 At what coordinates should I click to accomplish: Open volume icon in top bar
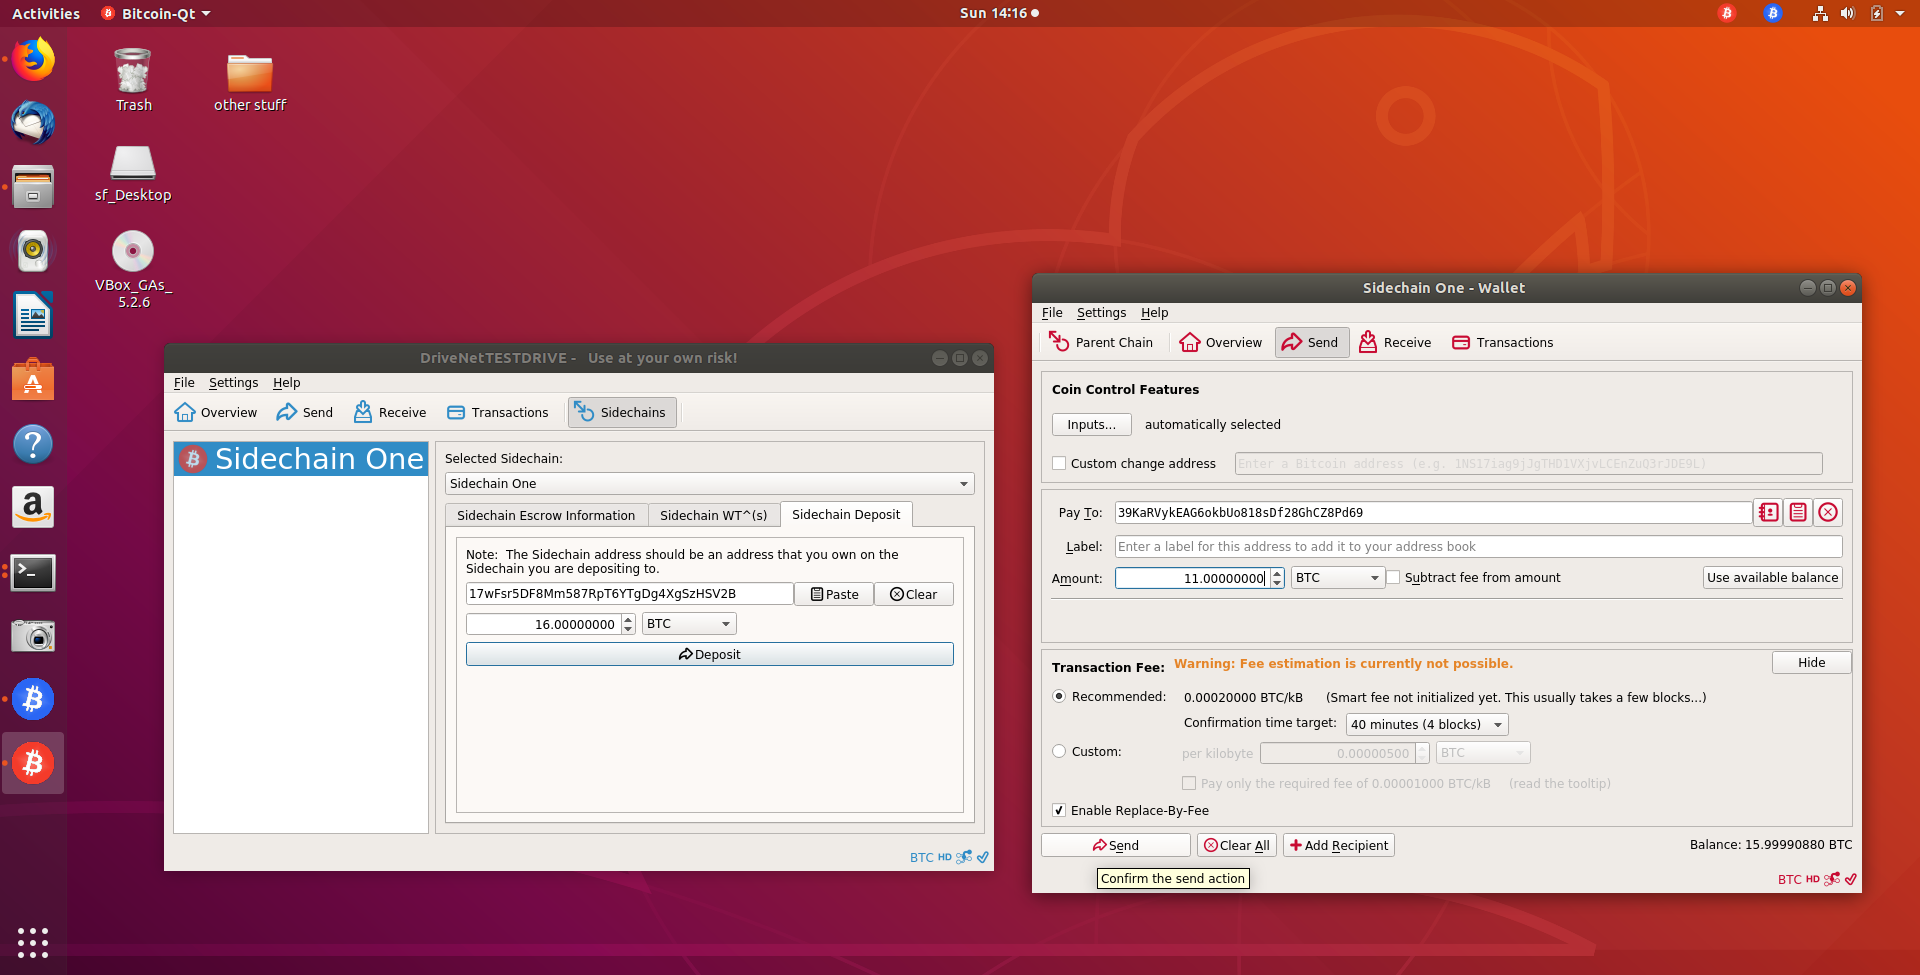1847,13
